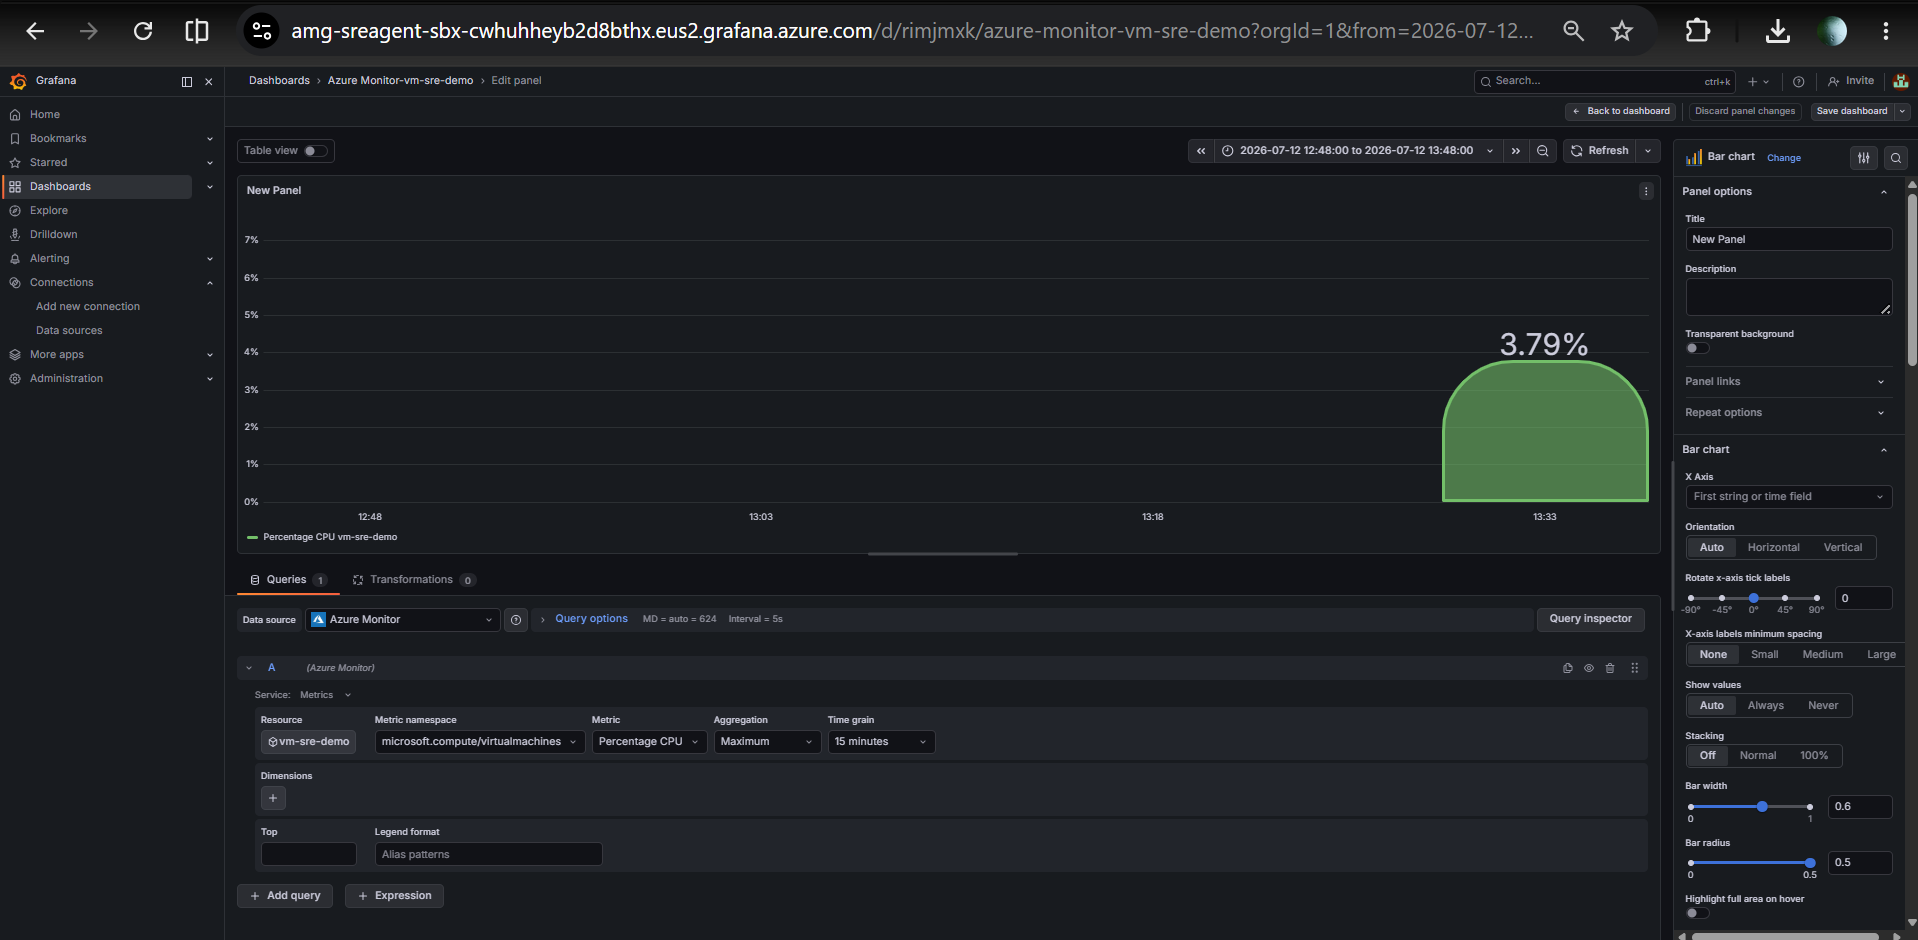Set orientation to Vertical
This screenshot has height=940, width=1918.
pyautogui.click(x=1842, y=548)
